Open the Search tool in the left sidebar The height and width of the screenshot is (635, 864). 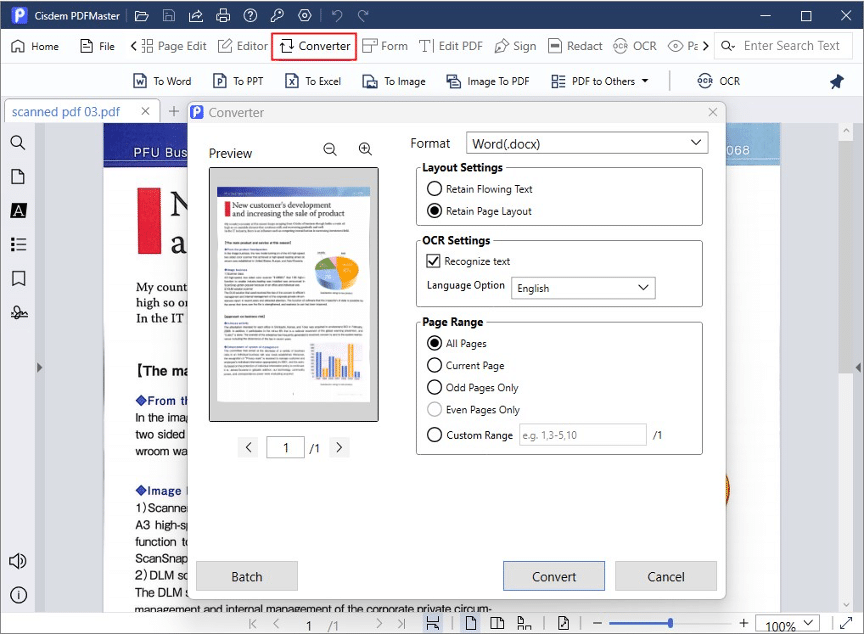tap(17, 142)
